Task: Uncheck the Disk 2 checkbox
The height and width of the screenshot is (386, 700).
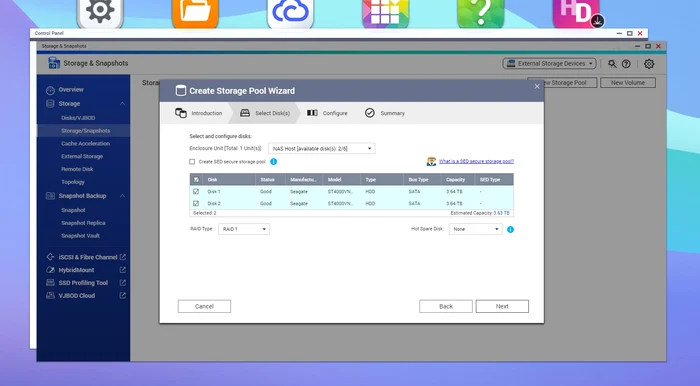Action: click(x=196, y=203)
